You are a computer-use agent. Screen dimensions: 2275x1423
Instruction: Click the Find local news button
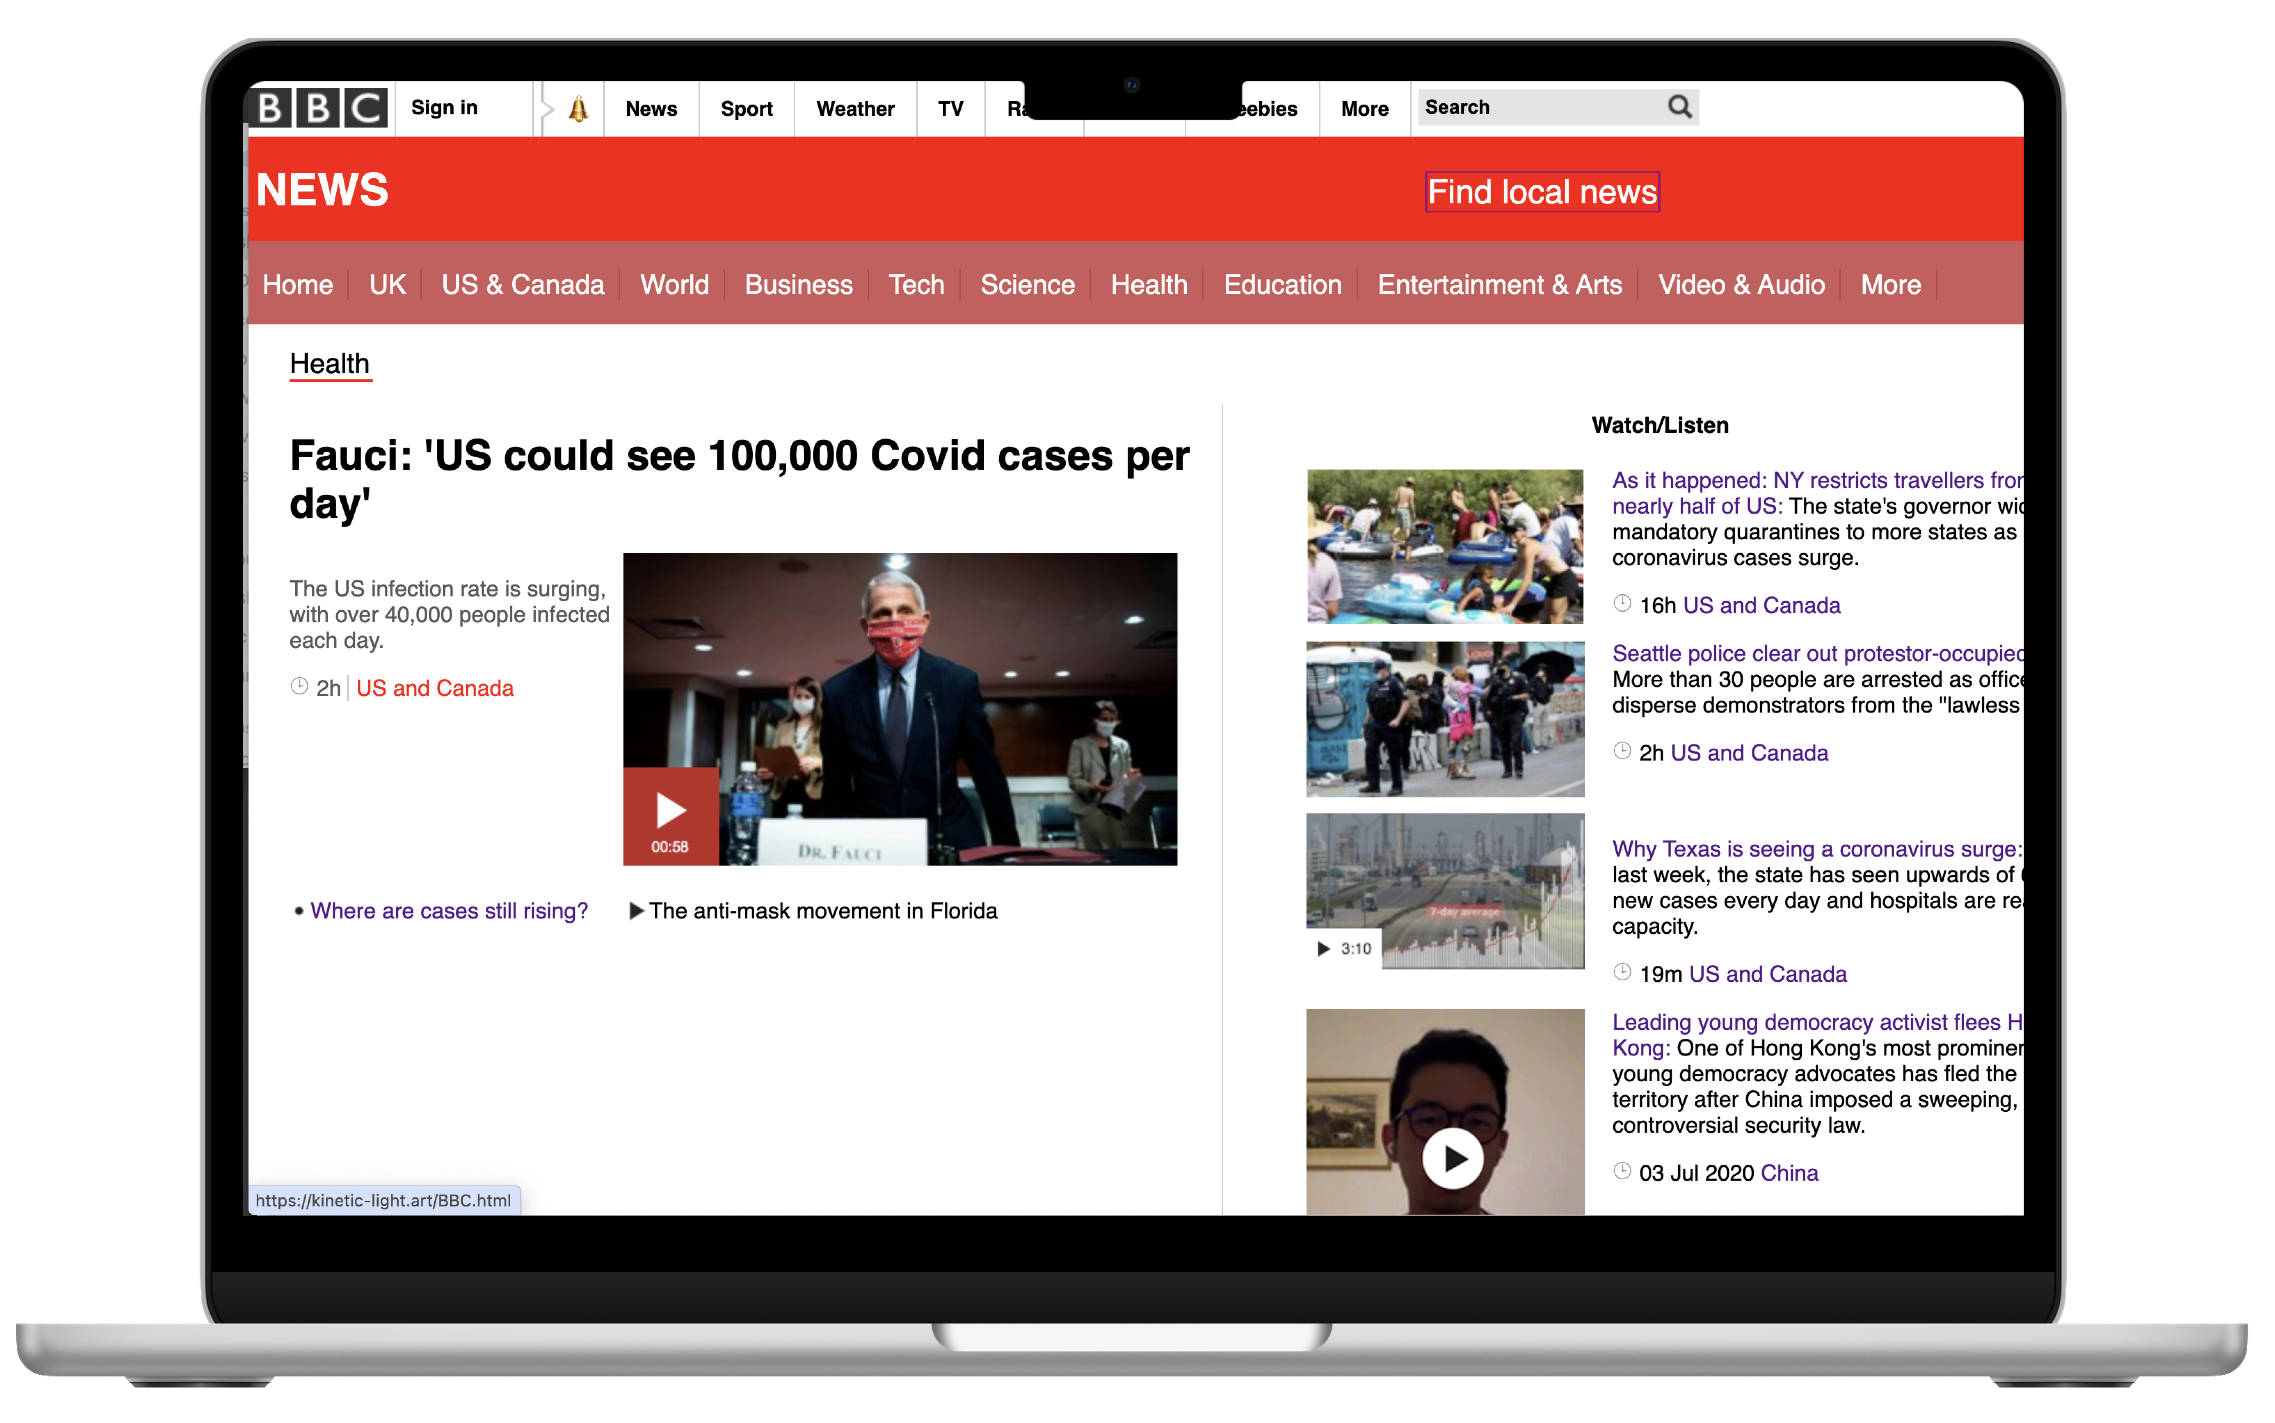click(x=1541, y=191)
